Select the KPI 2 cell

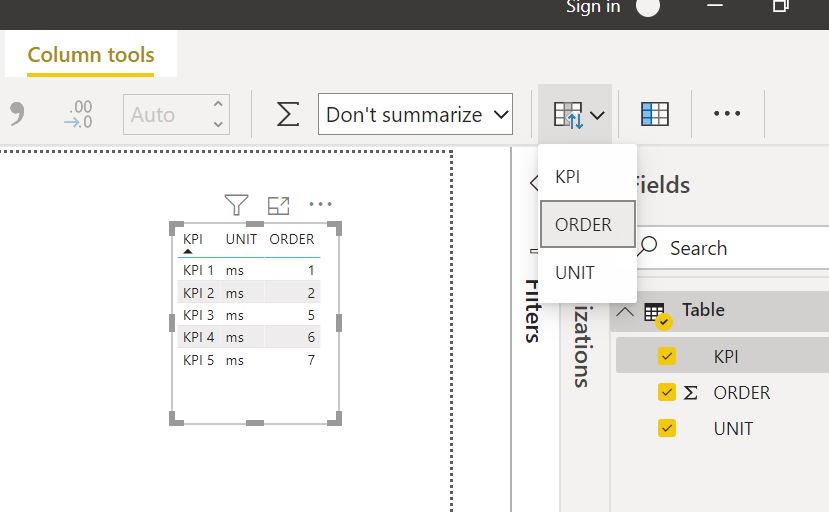(x=198, y=293)
